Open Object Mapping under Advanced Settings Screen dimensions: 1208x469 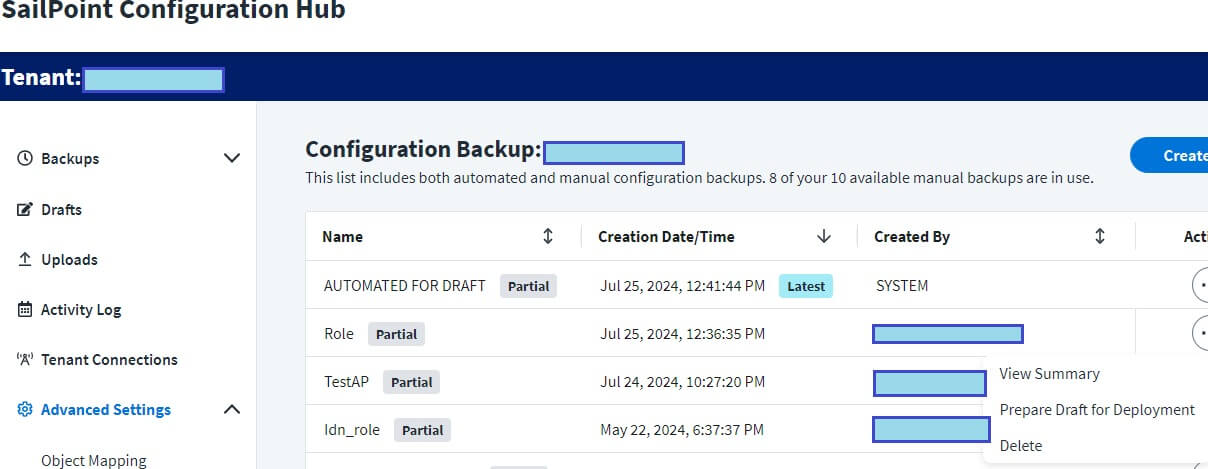coord(94,460)
